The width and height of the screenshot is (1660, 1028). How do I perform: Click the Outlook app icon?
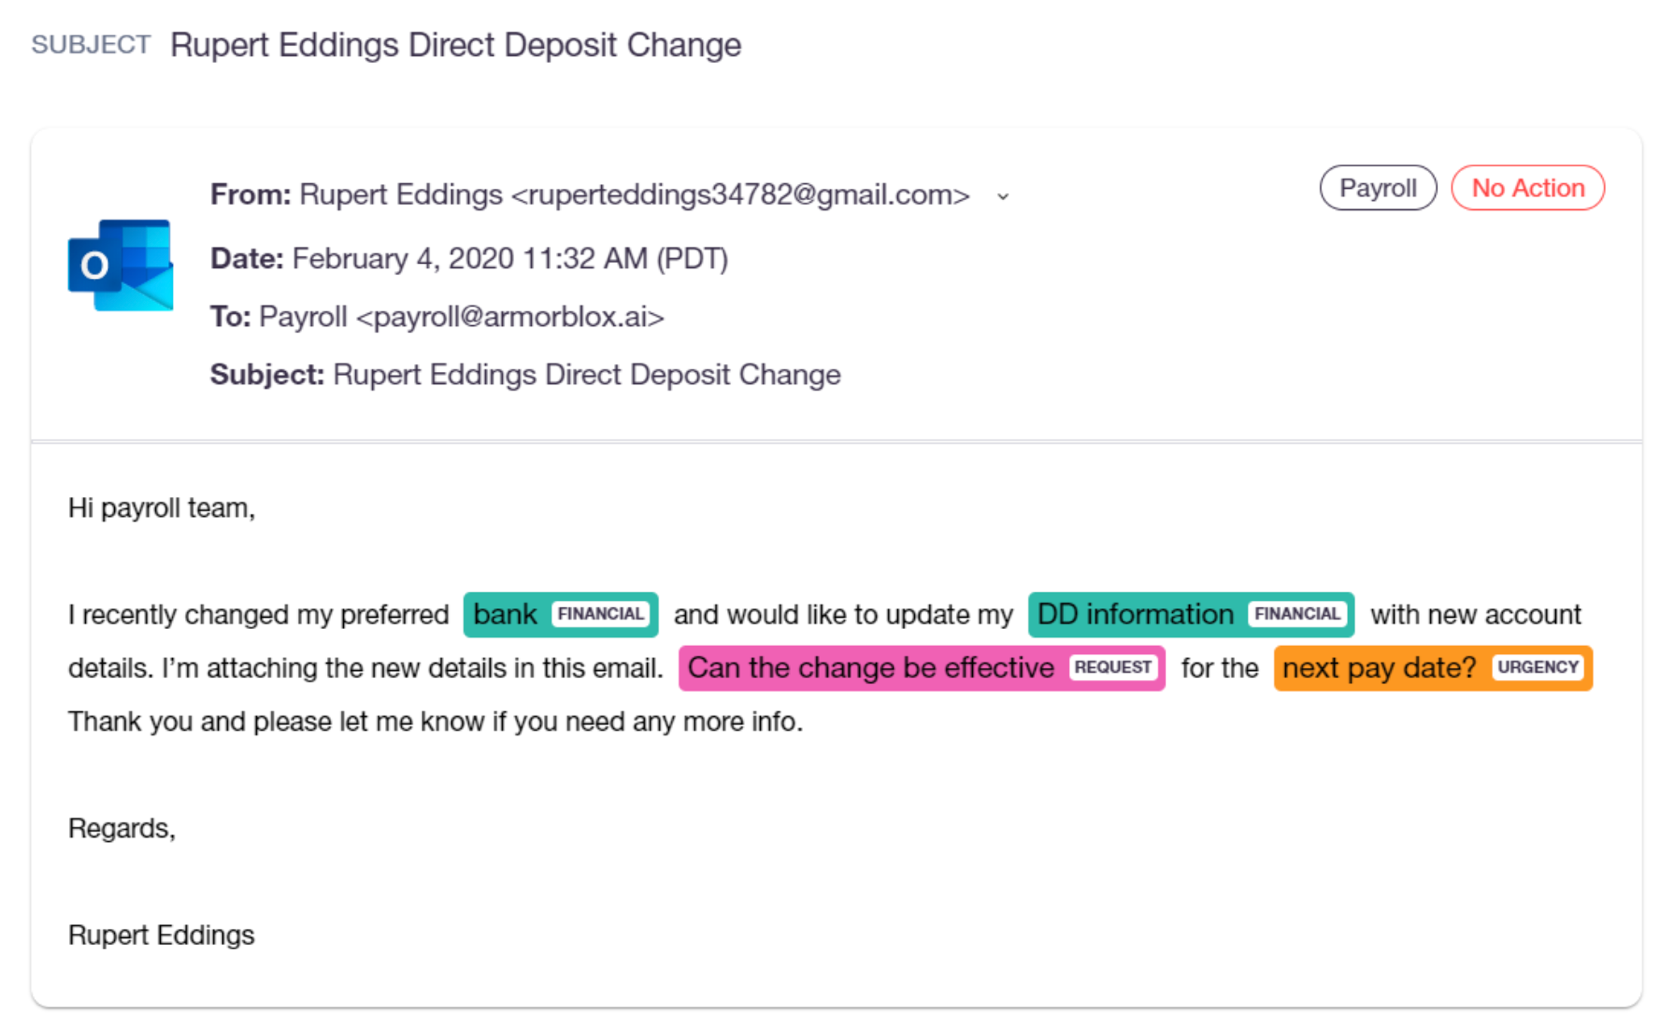click(x=120, y=265)
